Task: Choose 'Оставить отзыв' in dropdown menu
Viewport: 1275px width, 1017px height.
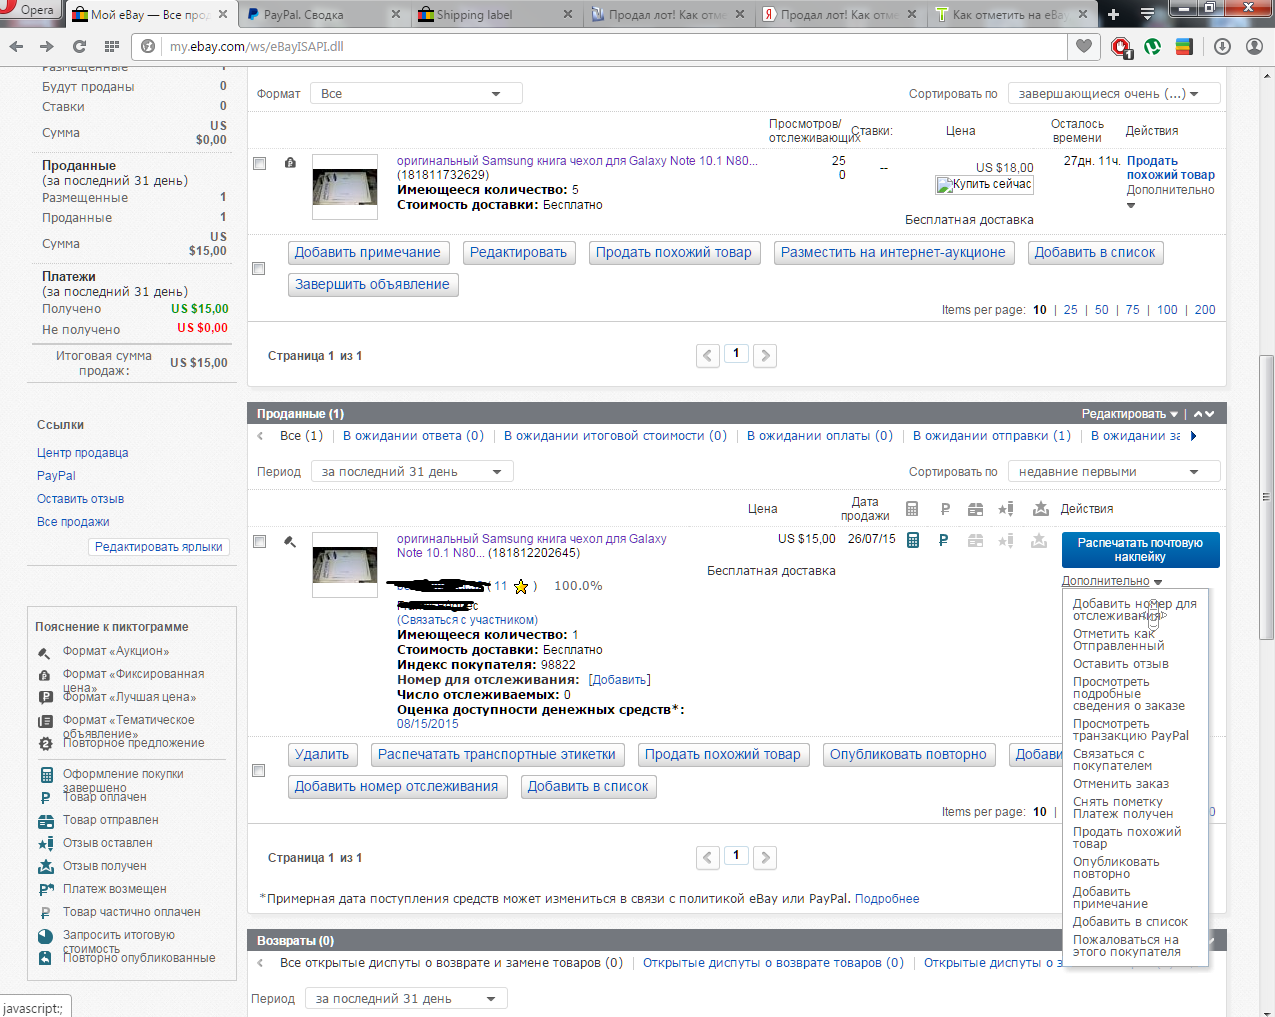Action: point(1120,664)
